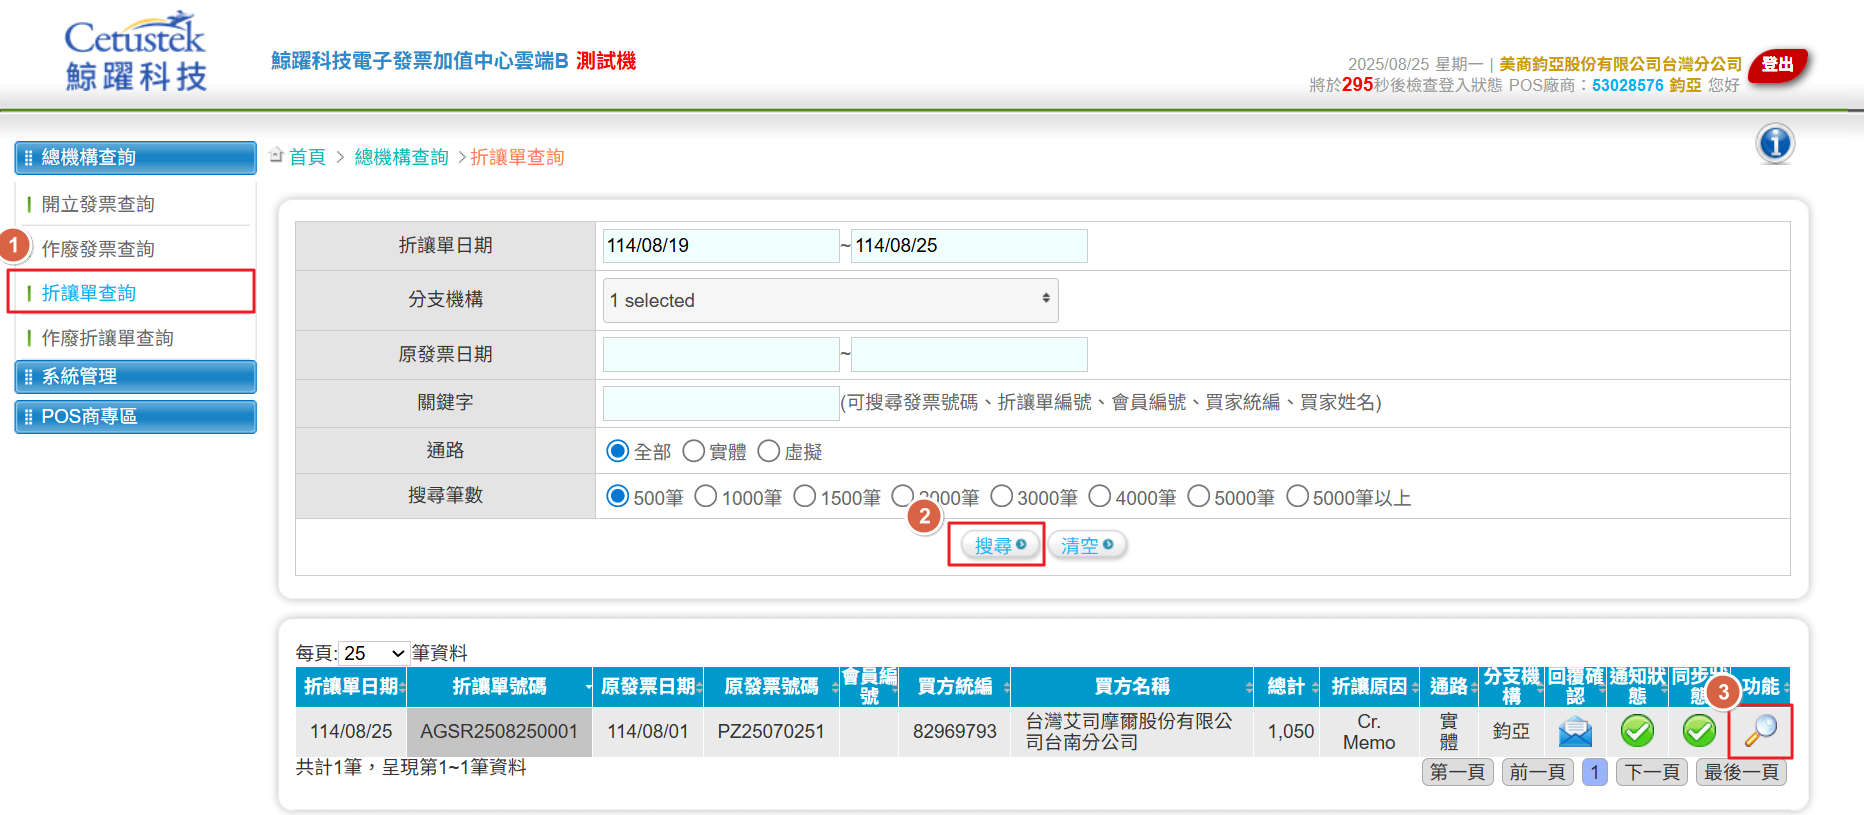Sort the table by 買方名稱 column
1864x815 pixels.
[x=1132, y=687]
